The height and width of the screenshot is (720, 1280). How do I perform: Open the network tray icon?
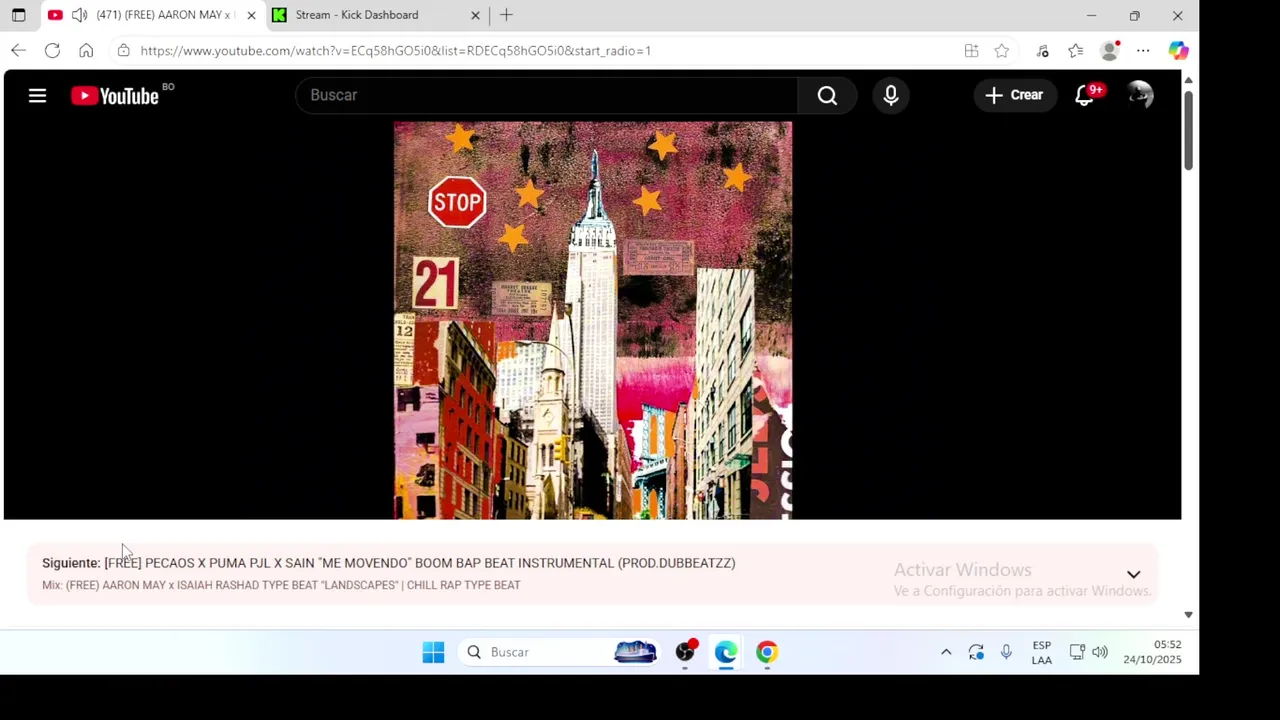coord(1077,652)
